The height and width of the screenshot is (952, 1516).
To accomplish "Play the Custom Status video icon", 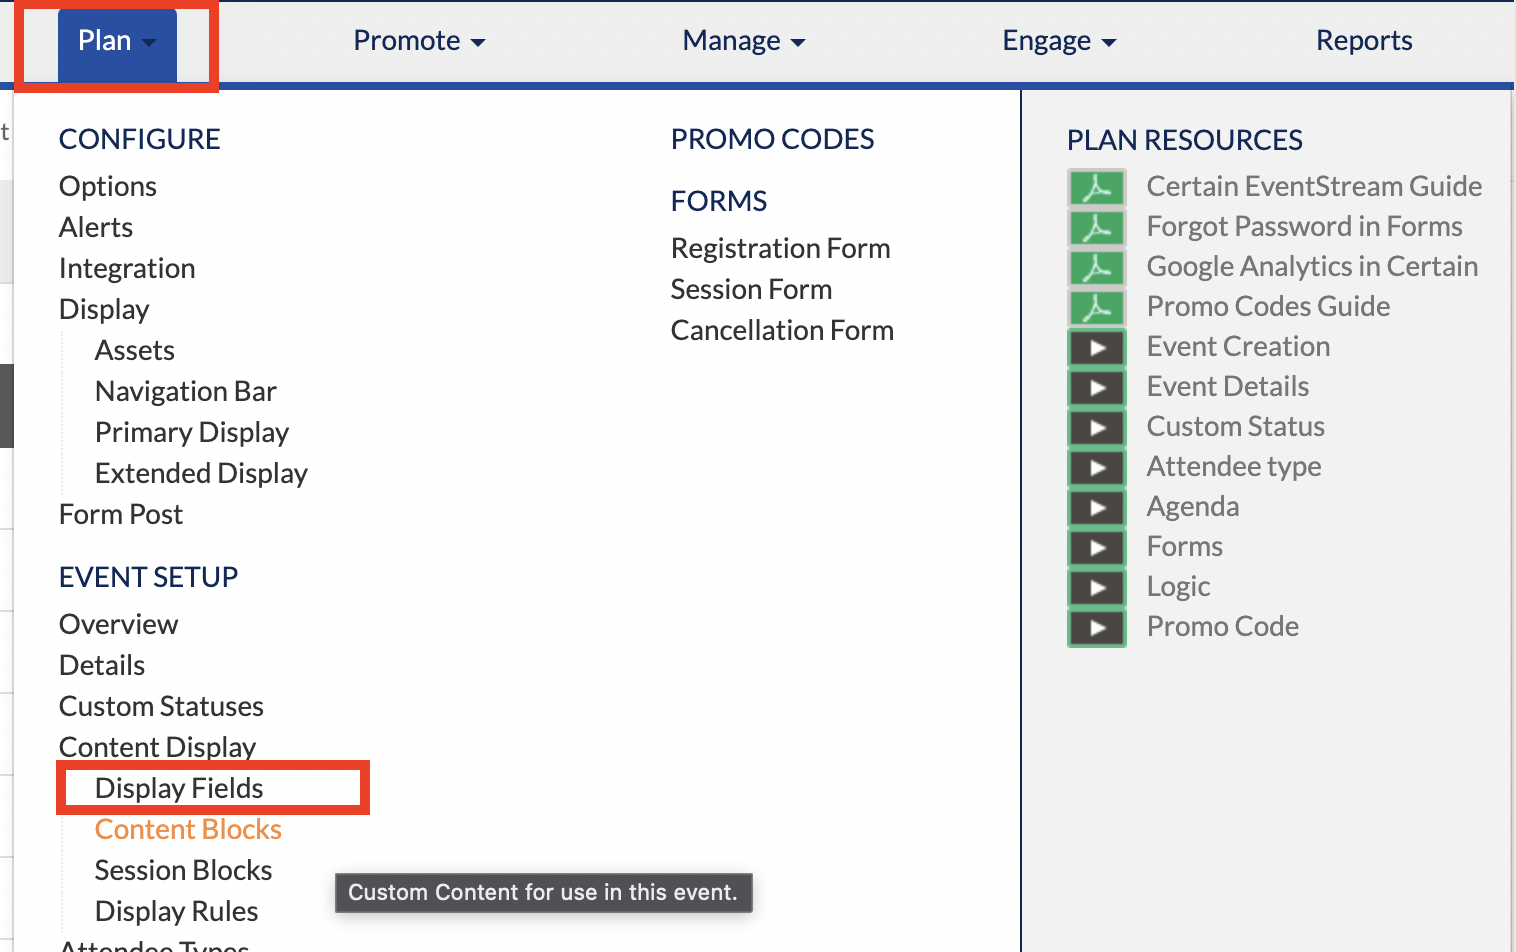I will point(1097,427).
